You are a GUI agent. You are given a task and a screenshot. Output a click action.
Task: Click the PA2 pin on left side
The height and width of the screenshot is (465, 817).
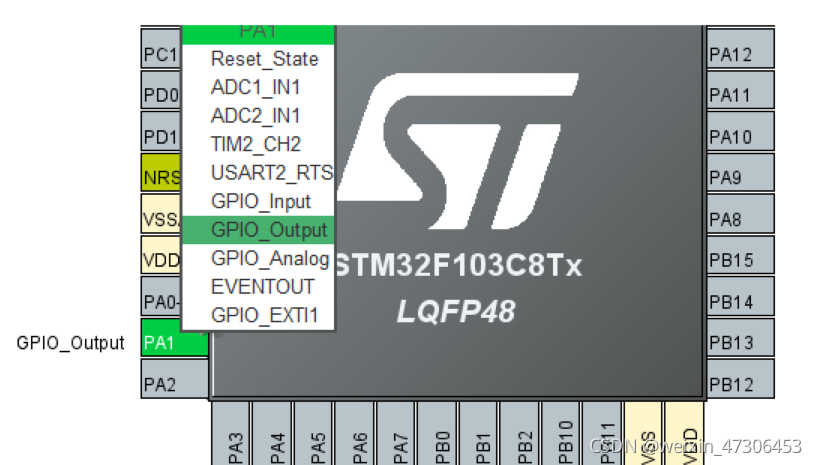point(175,379)
